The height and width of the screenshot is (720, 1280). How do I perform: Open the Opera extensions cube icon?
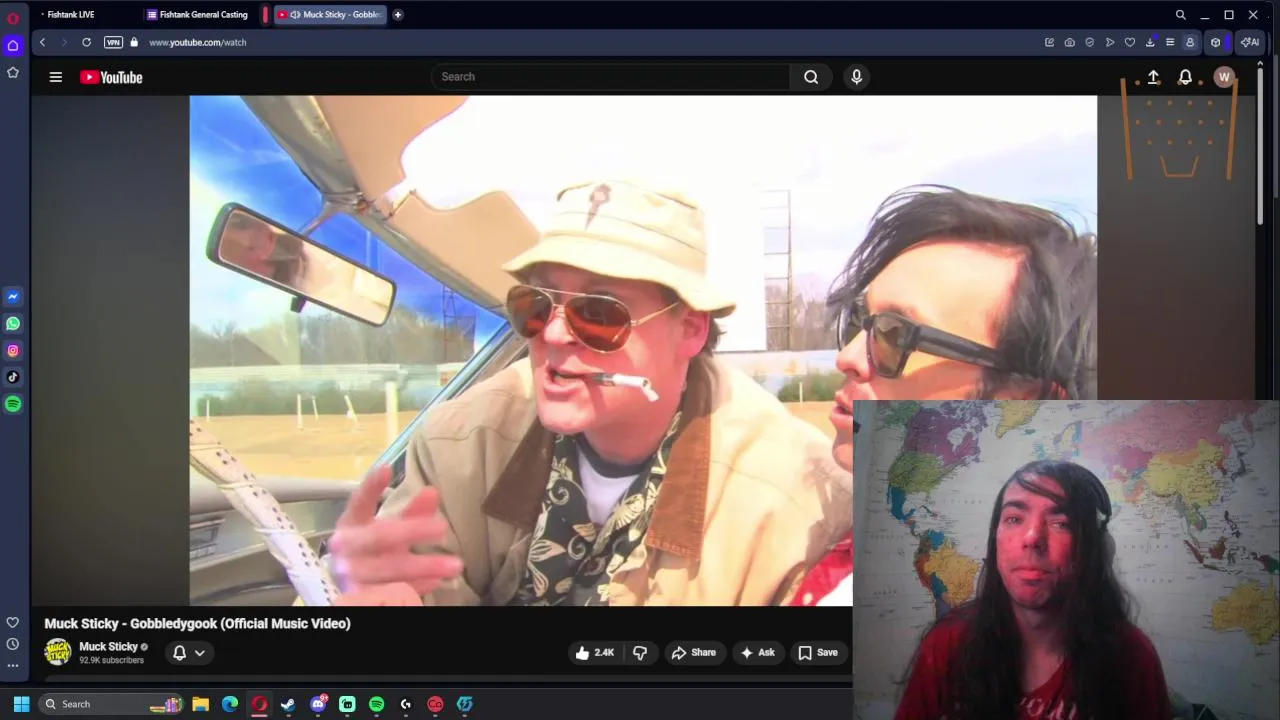point(1216,42)
